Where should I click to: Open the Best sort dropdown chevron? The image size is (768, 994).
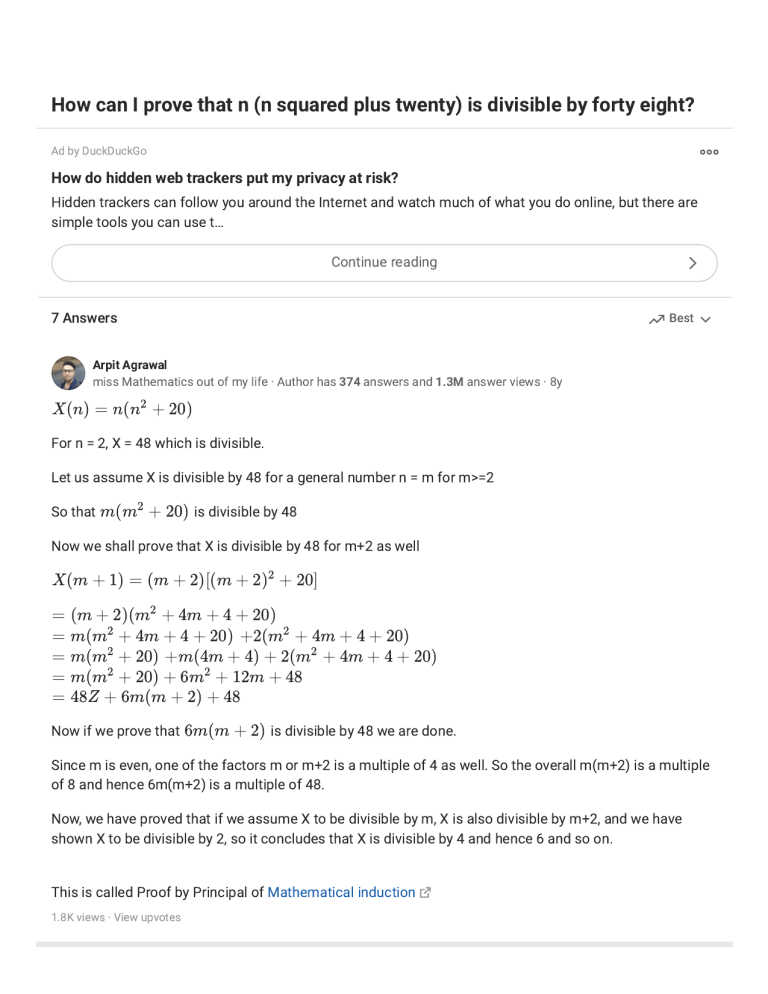[x=706, y=319]
